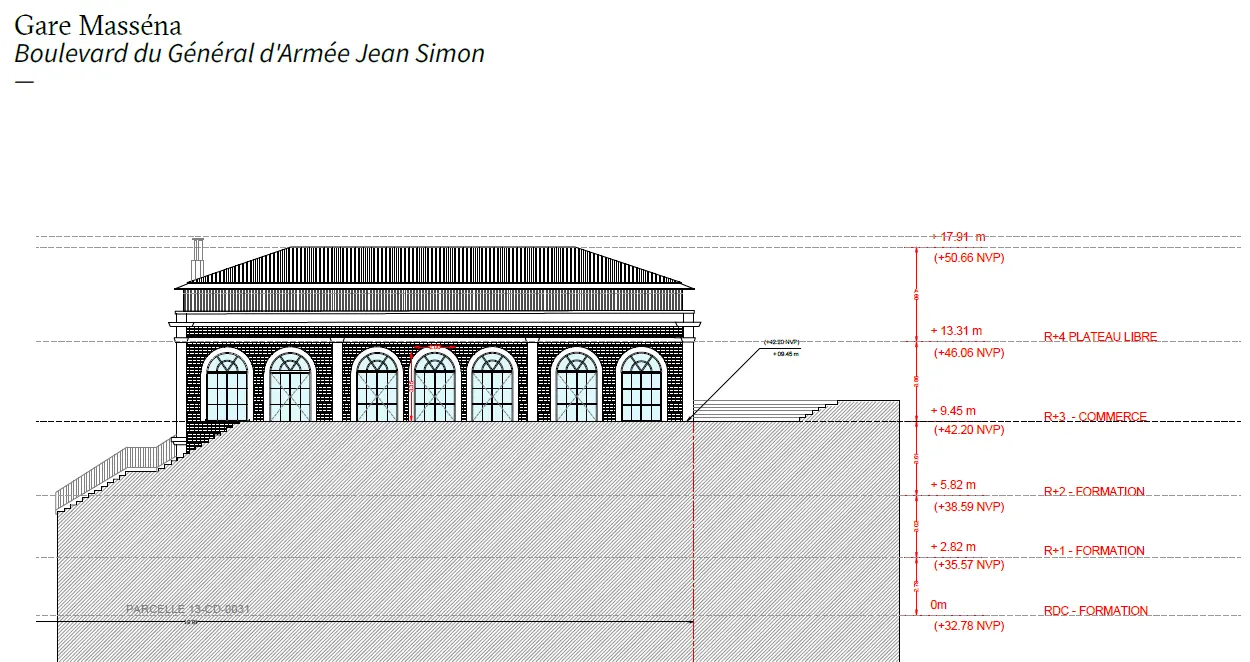Click the "+ 13.31 m" height label

pos(956,331)
